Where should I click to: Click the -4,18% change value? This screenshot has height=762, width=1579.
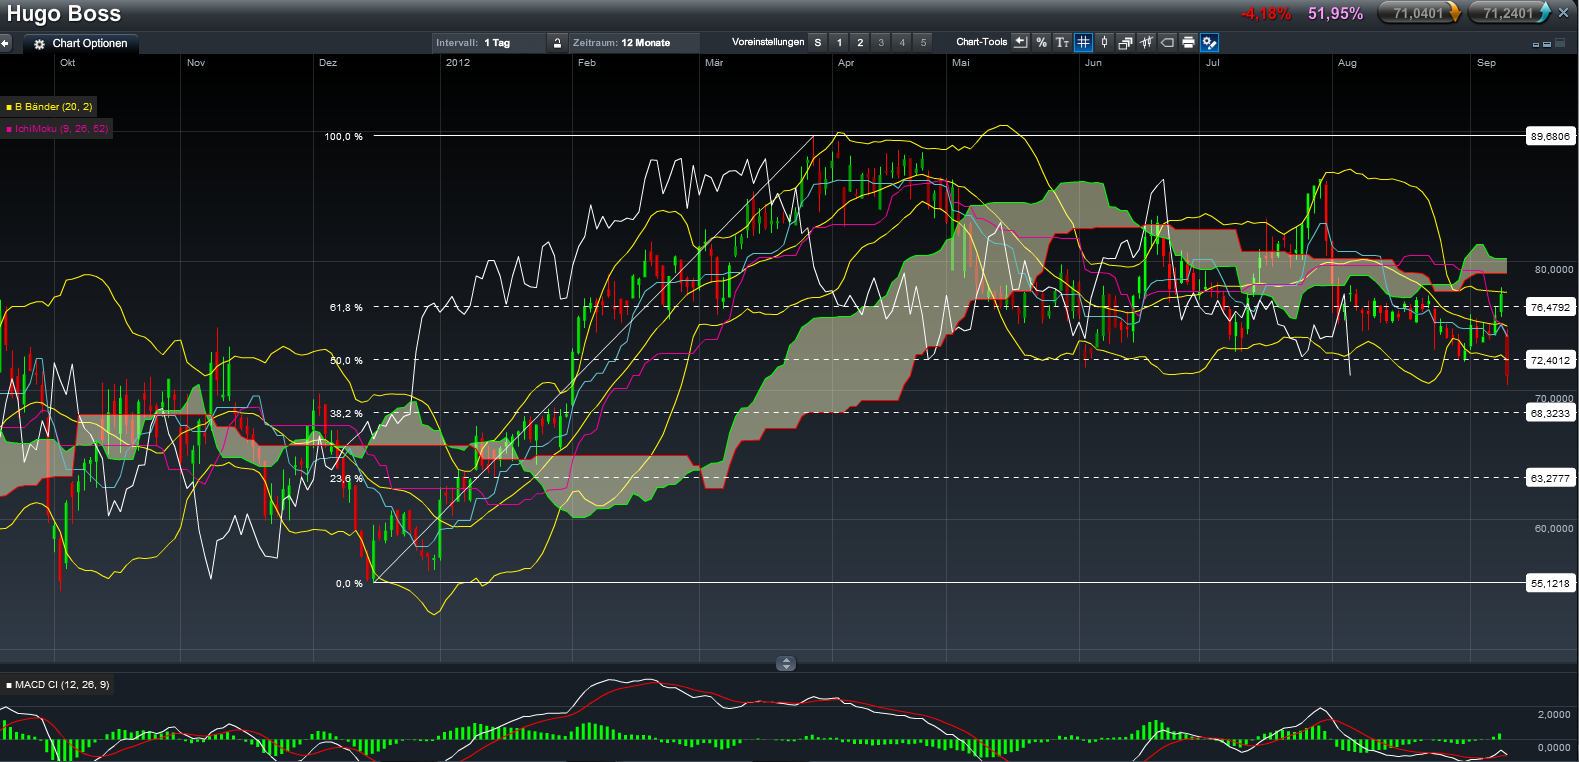[x=1266, y=14]
